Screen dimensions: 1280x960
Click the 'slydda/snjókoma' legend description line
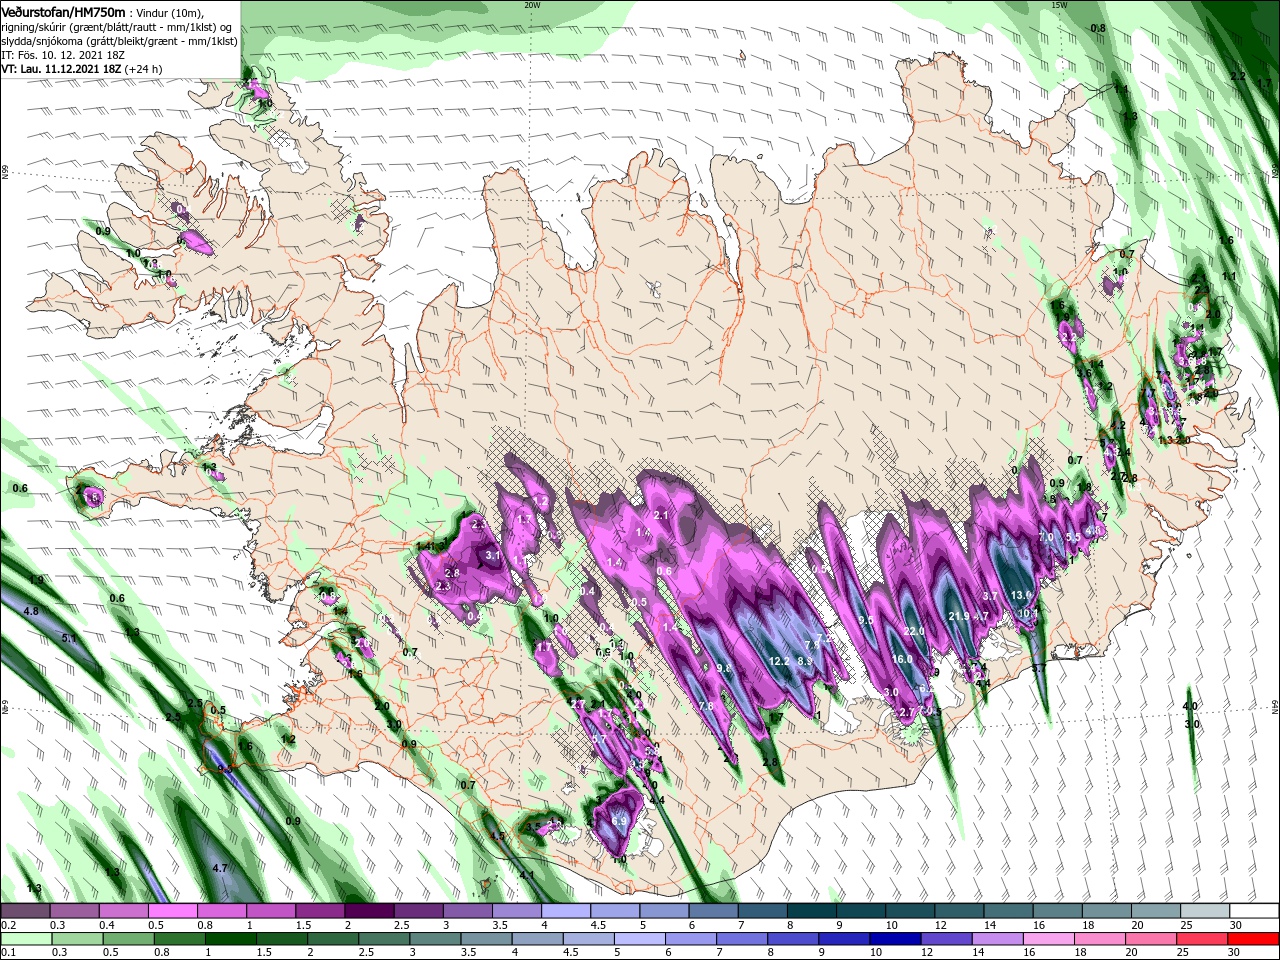[117, 41]
